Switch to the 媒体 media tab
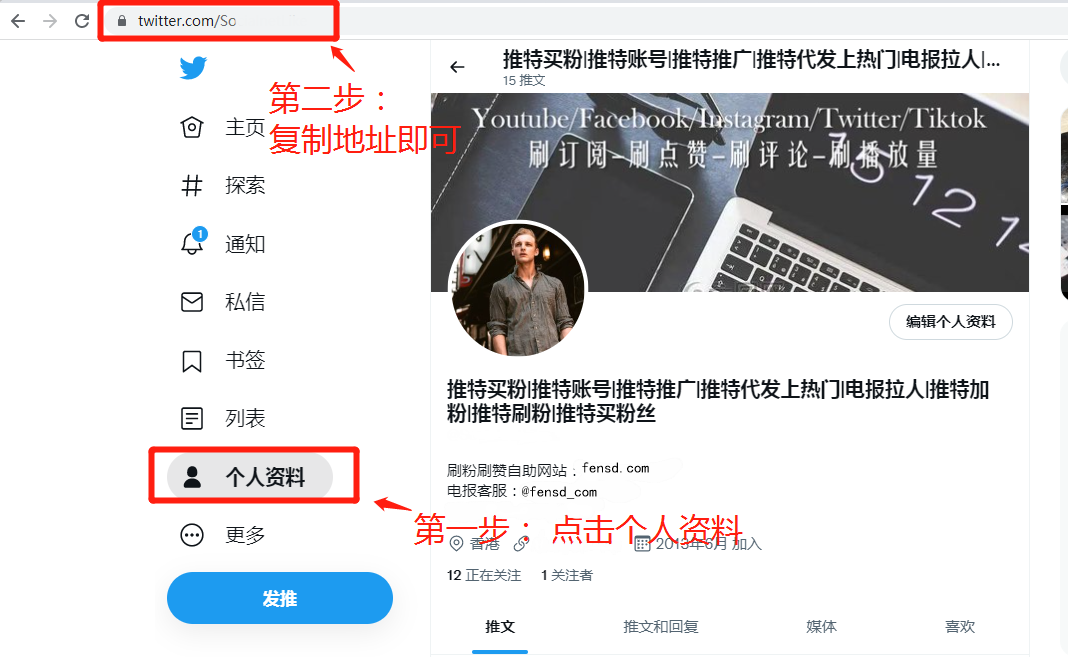This screenshot has width=1068, height=657. coord(821,626)
